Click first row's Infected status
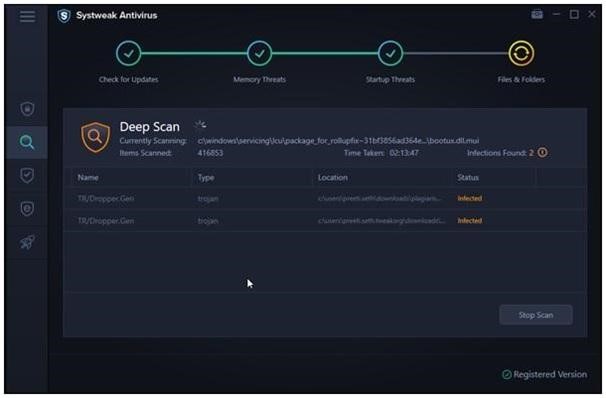 click(470, 199)
